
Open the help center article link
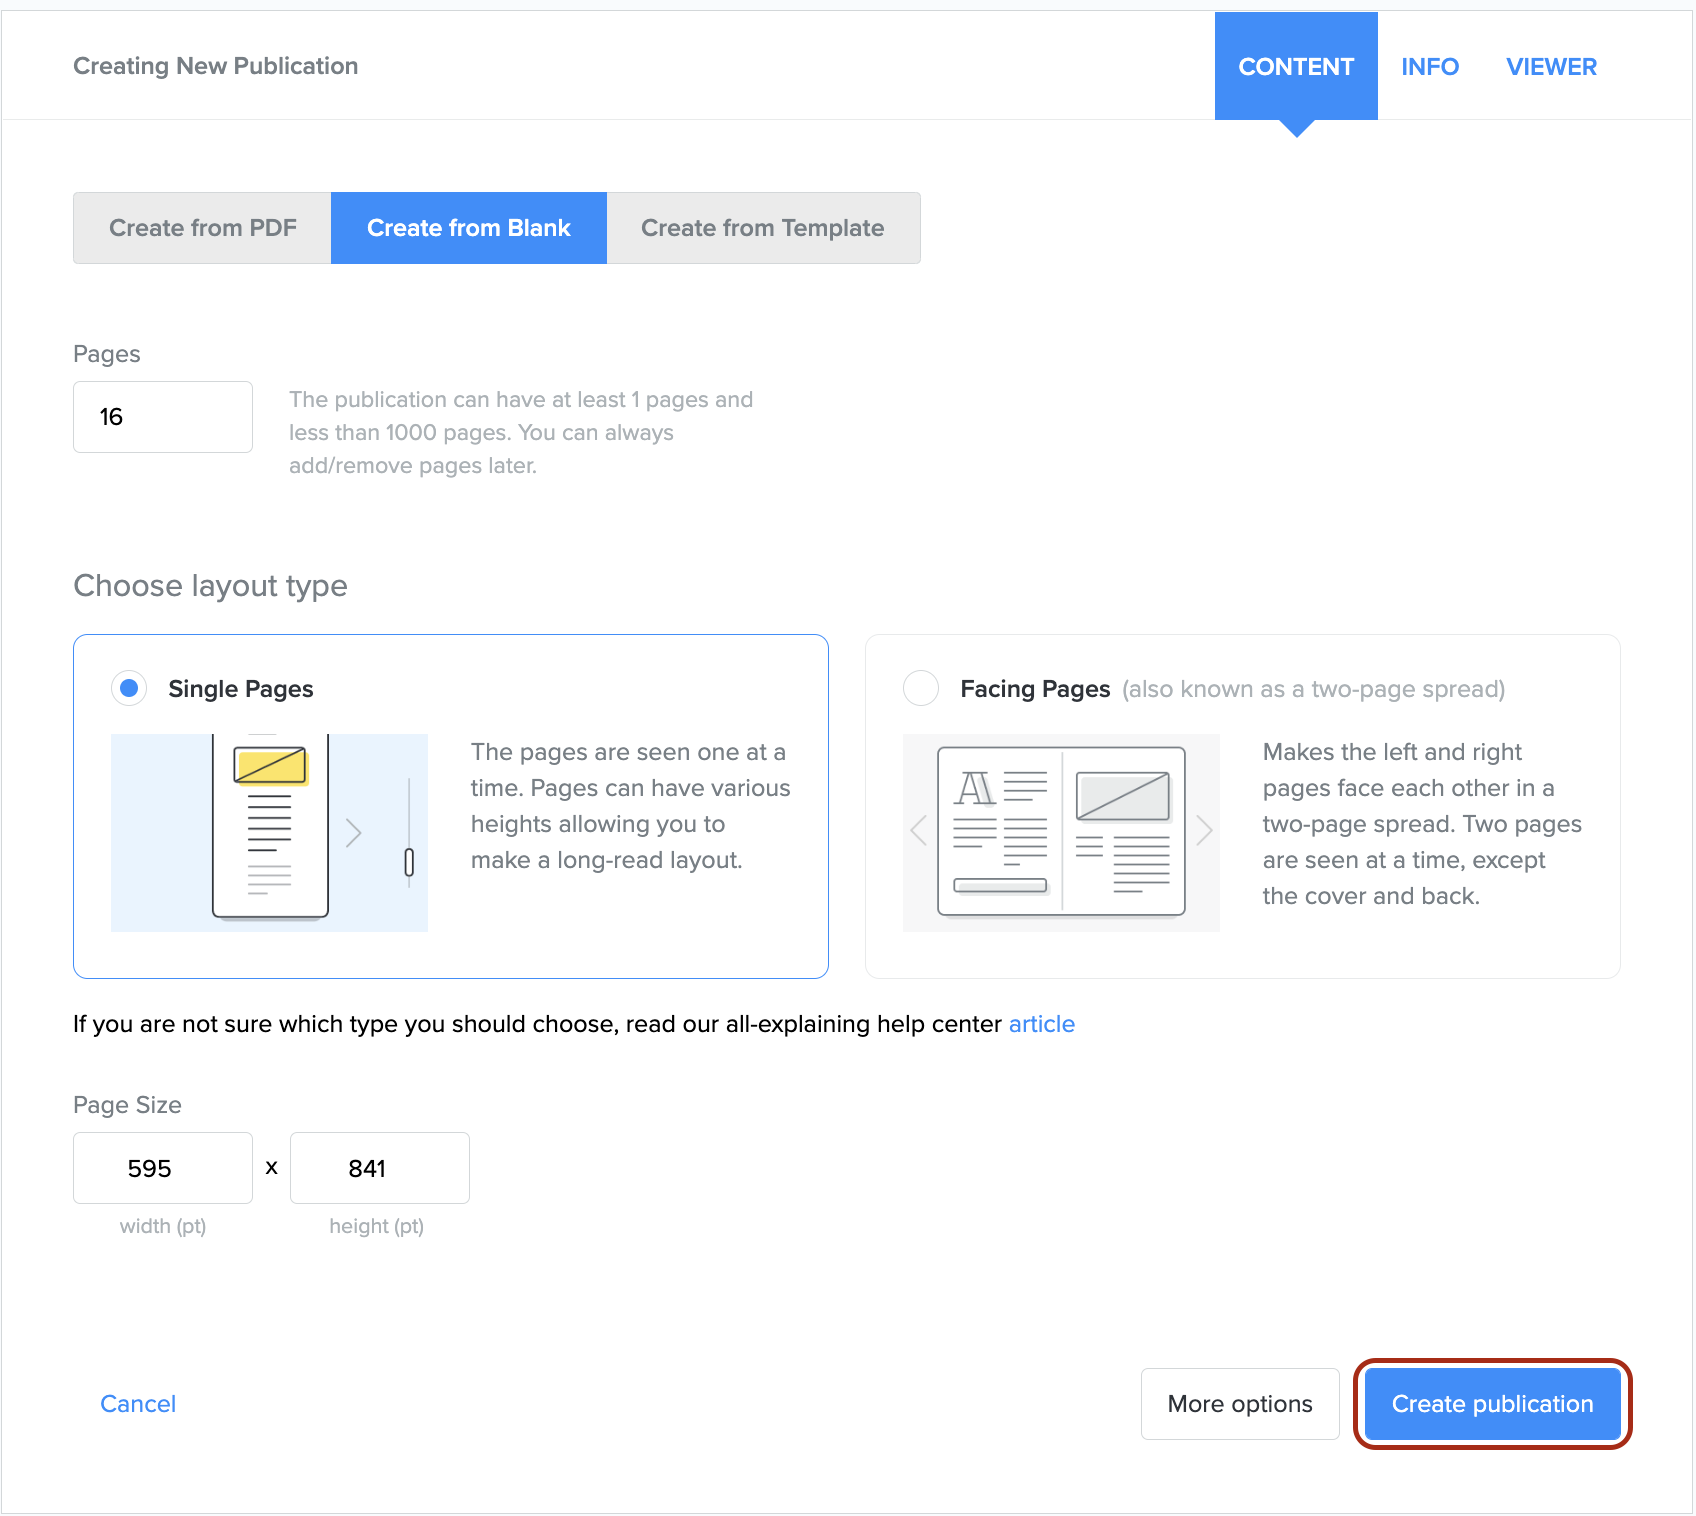tap(1041, 1024)
